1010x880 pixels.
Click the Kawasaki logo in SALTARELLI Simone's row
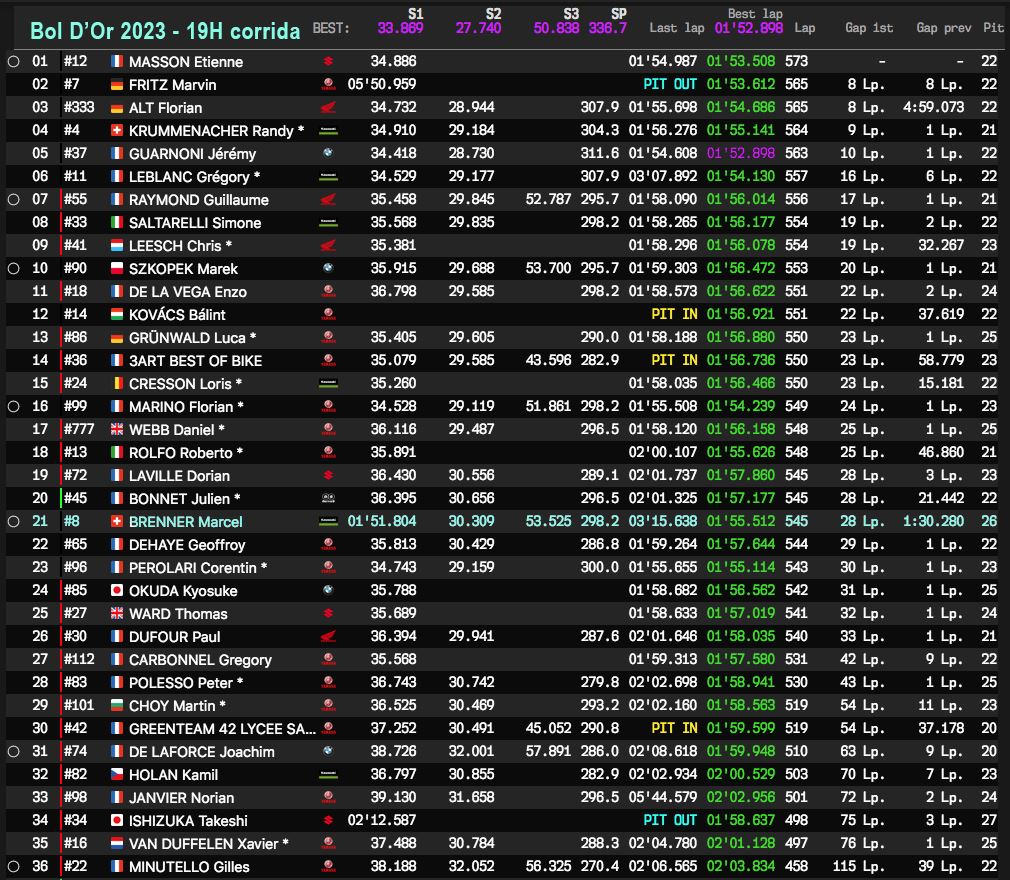coord(329,223)
